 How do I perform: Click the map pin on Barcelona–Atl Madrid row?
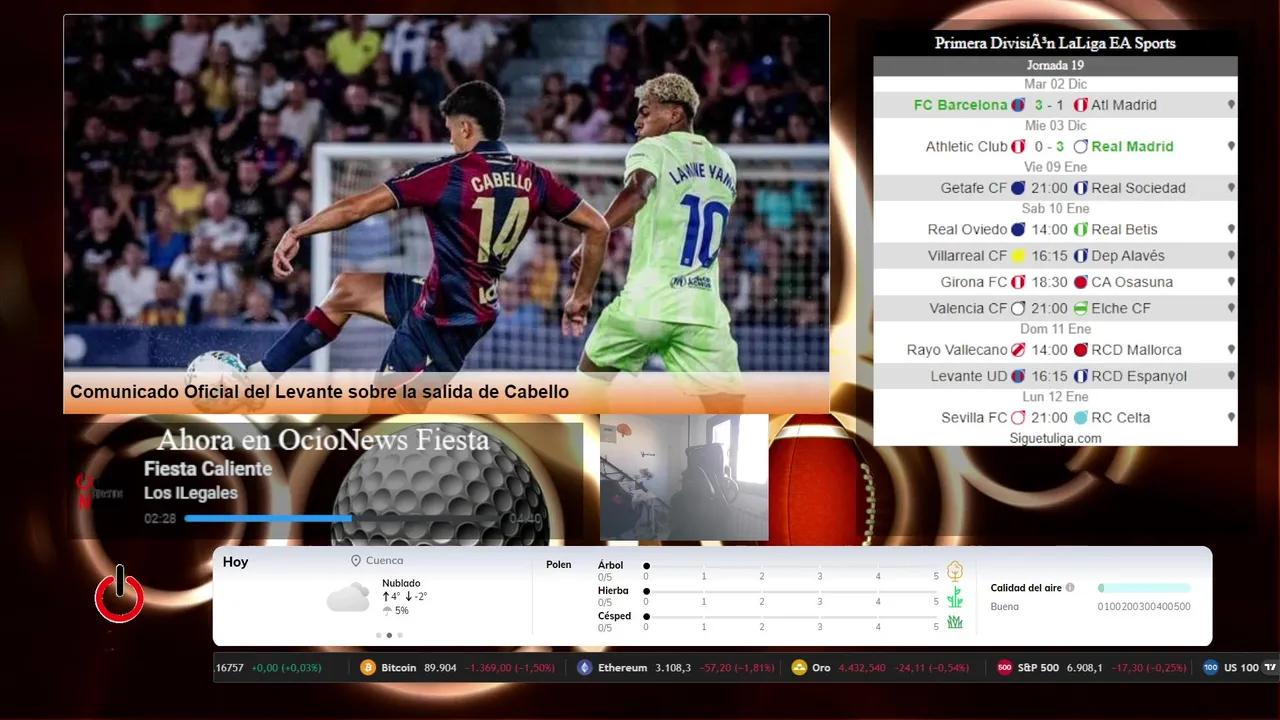pos(1231,105)
